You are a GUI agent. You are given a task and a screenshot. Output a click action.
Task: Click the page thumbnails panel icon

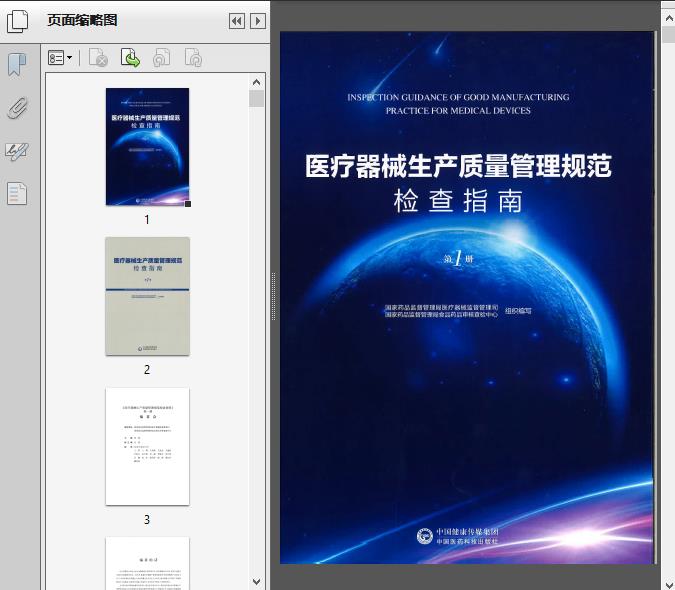coord(17,21)
